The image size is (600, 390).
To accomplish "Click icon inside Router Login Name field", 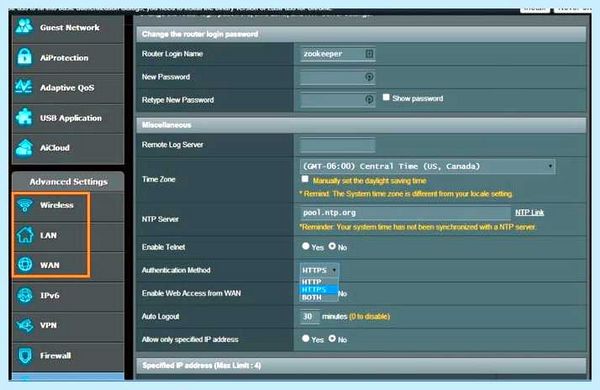I will coord(369,54).
